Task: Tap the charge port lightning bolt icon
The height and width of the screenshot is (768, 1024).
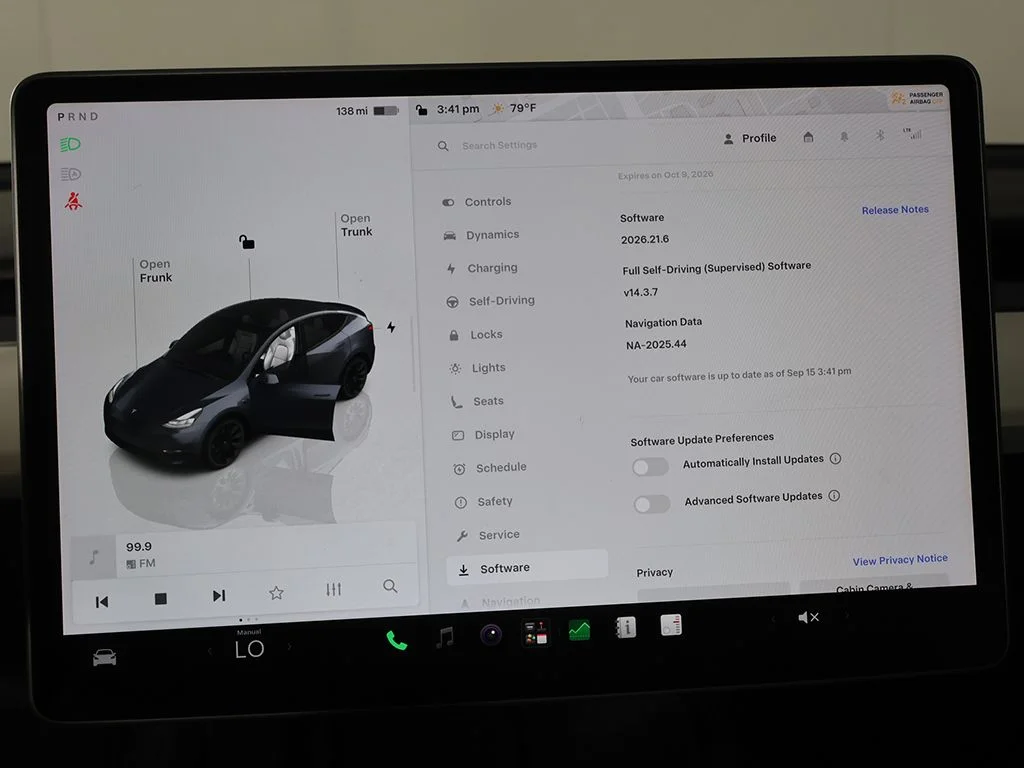Action: pyautogui.click(x=391, y=327)
